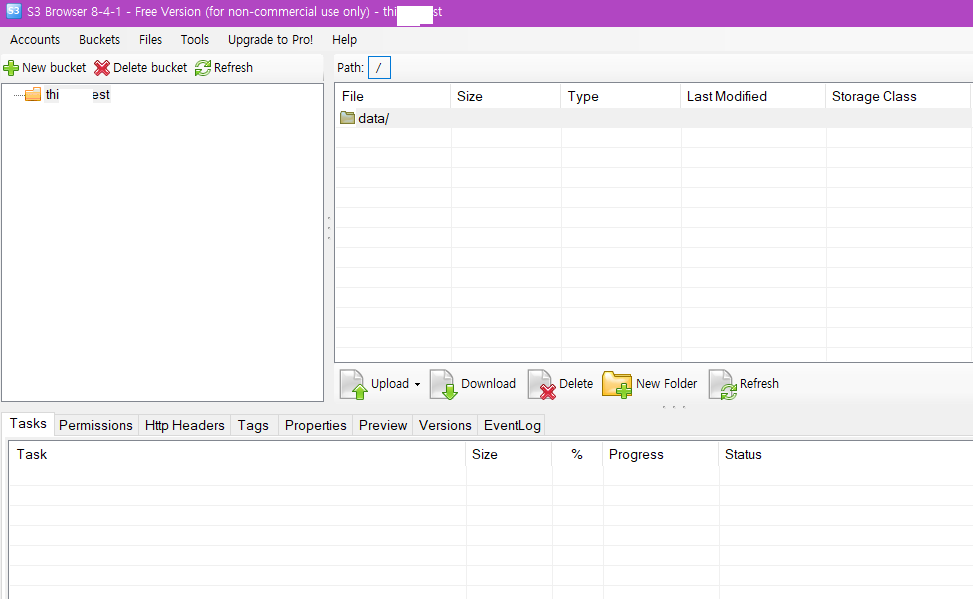Click the Delete file icon
This screenshot has width=973, height=599.
(541, 384)
